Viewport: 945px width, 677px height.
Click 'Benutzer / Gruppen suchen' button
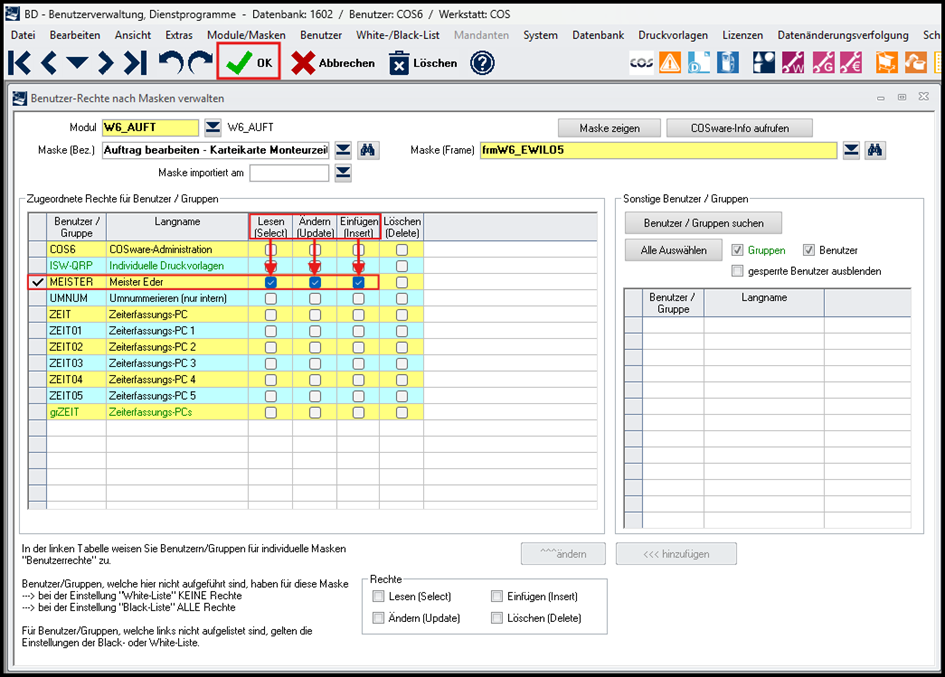(703, 223)
